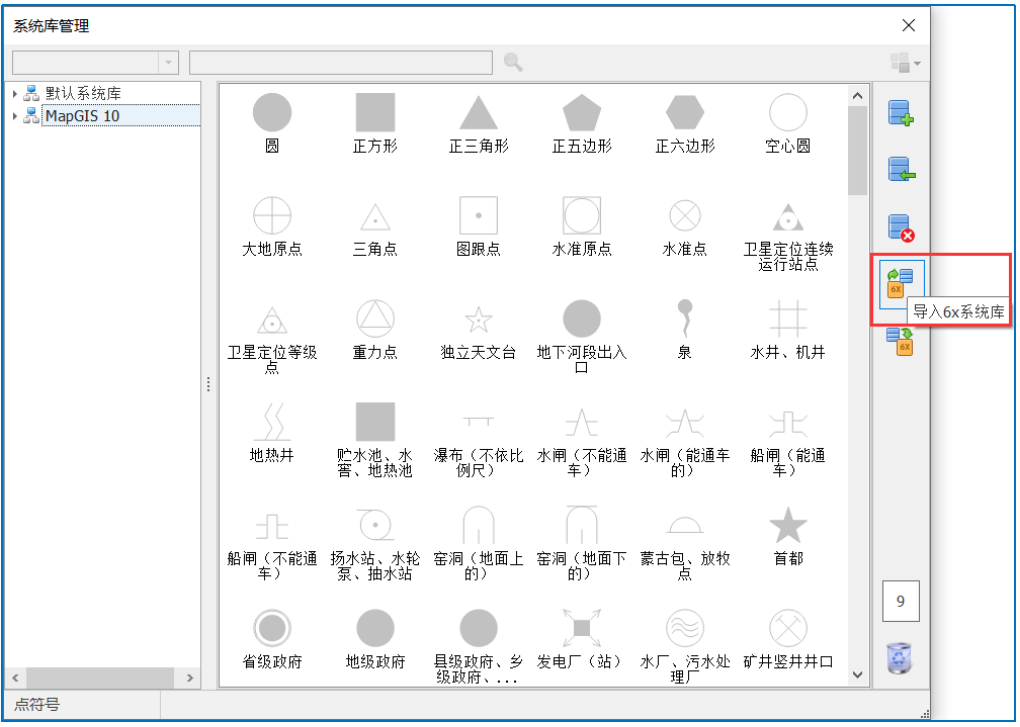
Task: Click the import 6x system library icon
Action: point(900,283)
